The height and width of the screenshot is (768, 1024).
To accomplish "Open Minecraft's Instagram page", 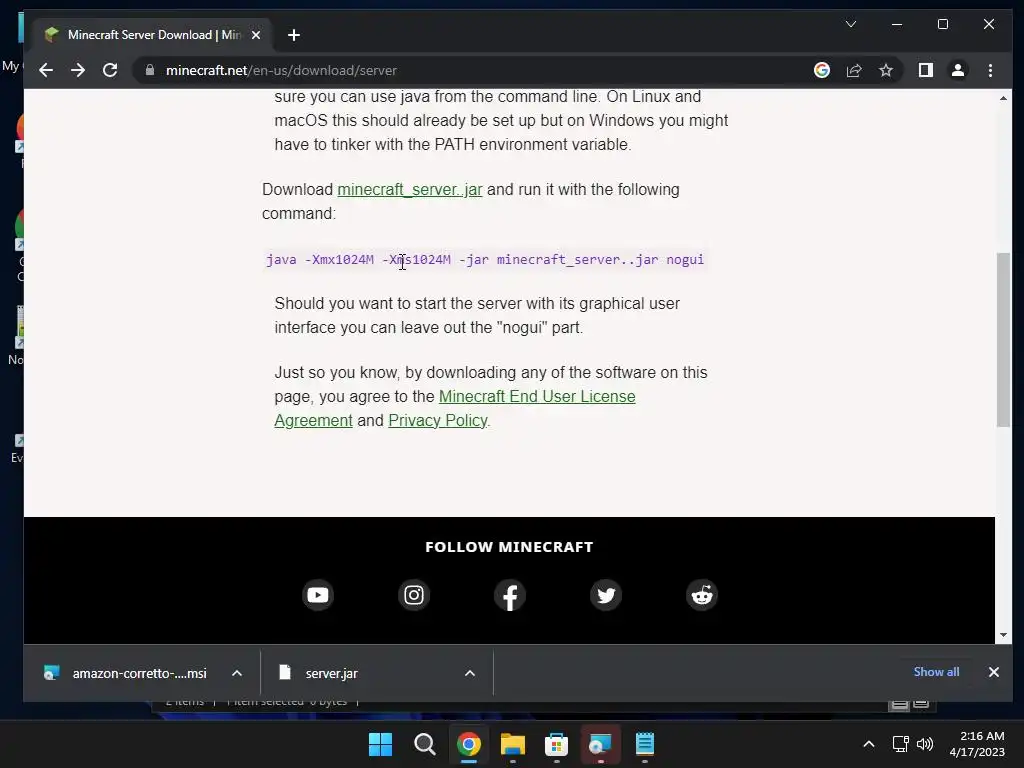I will (414, 595).
